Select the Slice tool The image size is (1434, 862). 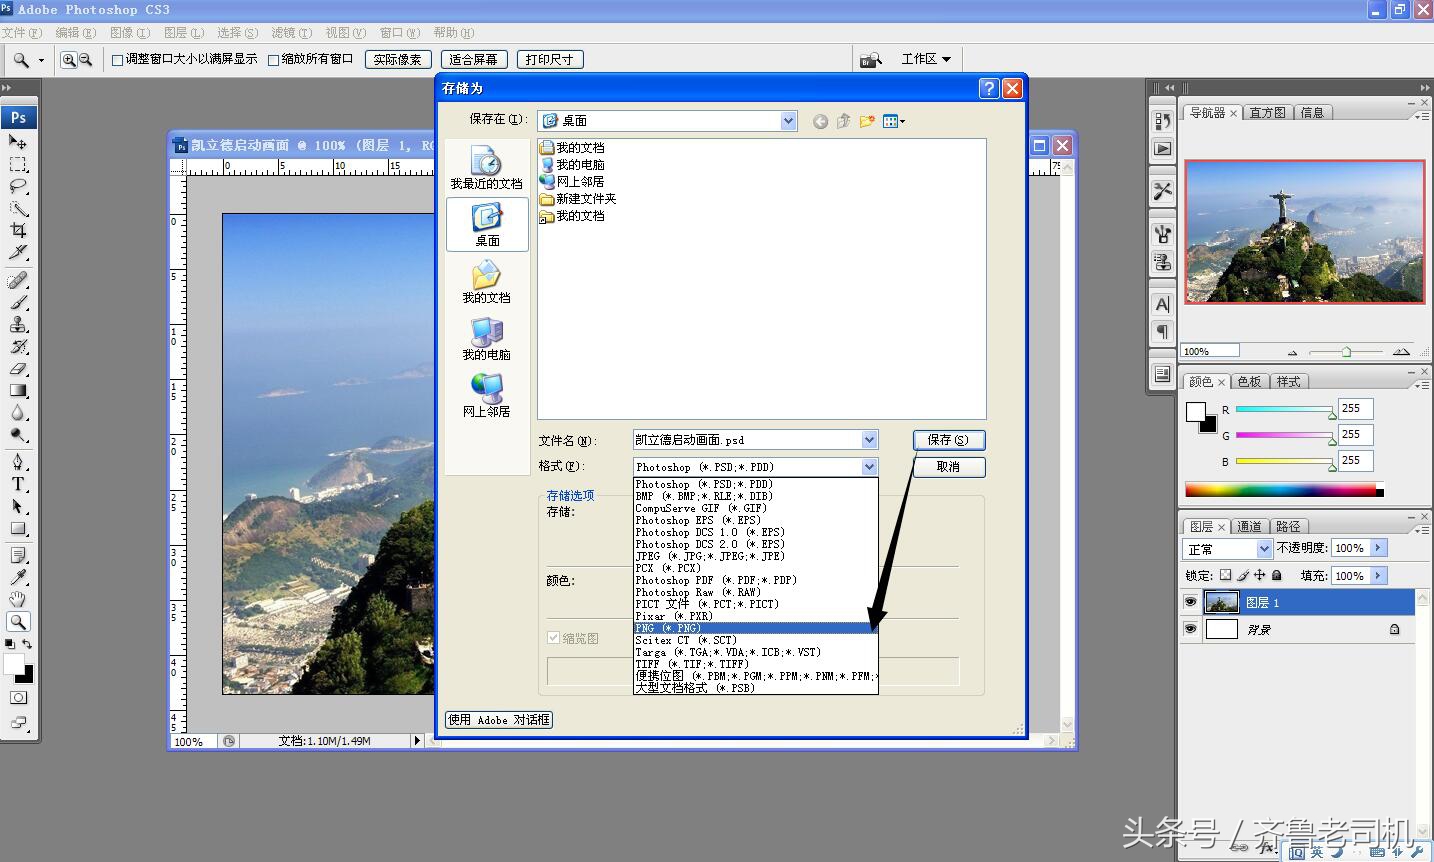coord(18,252)
